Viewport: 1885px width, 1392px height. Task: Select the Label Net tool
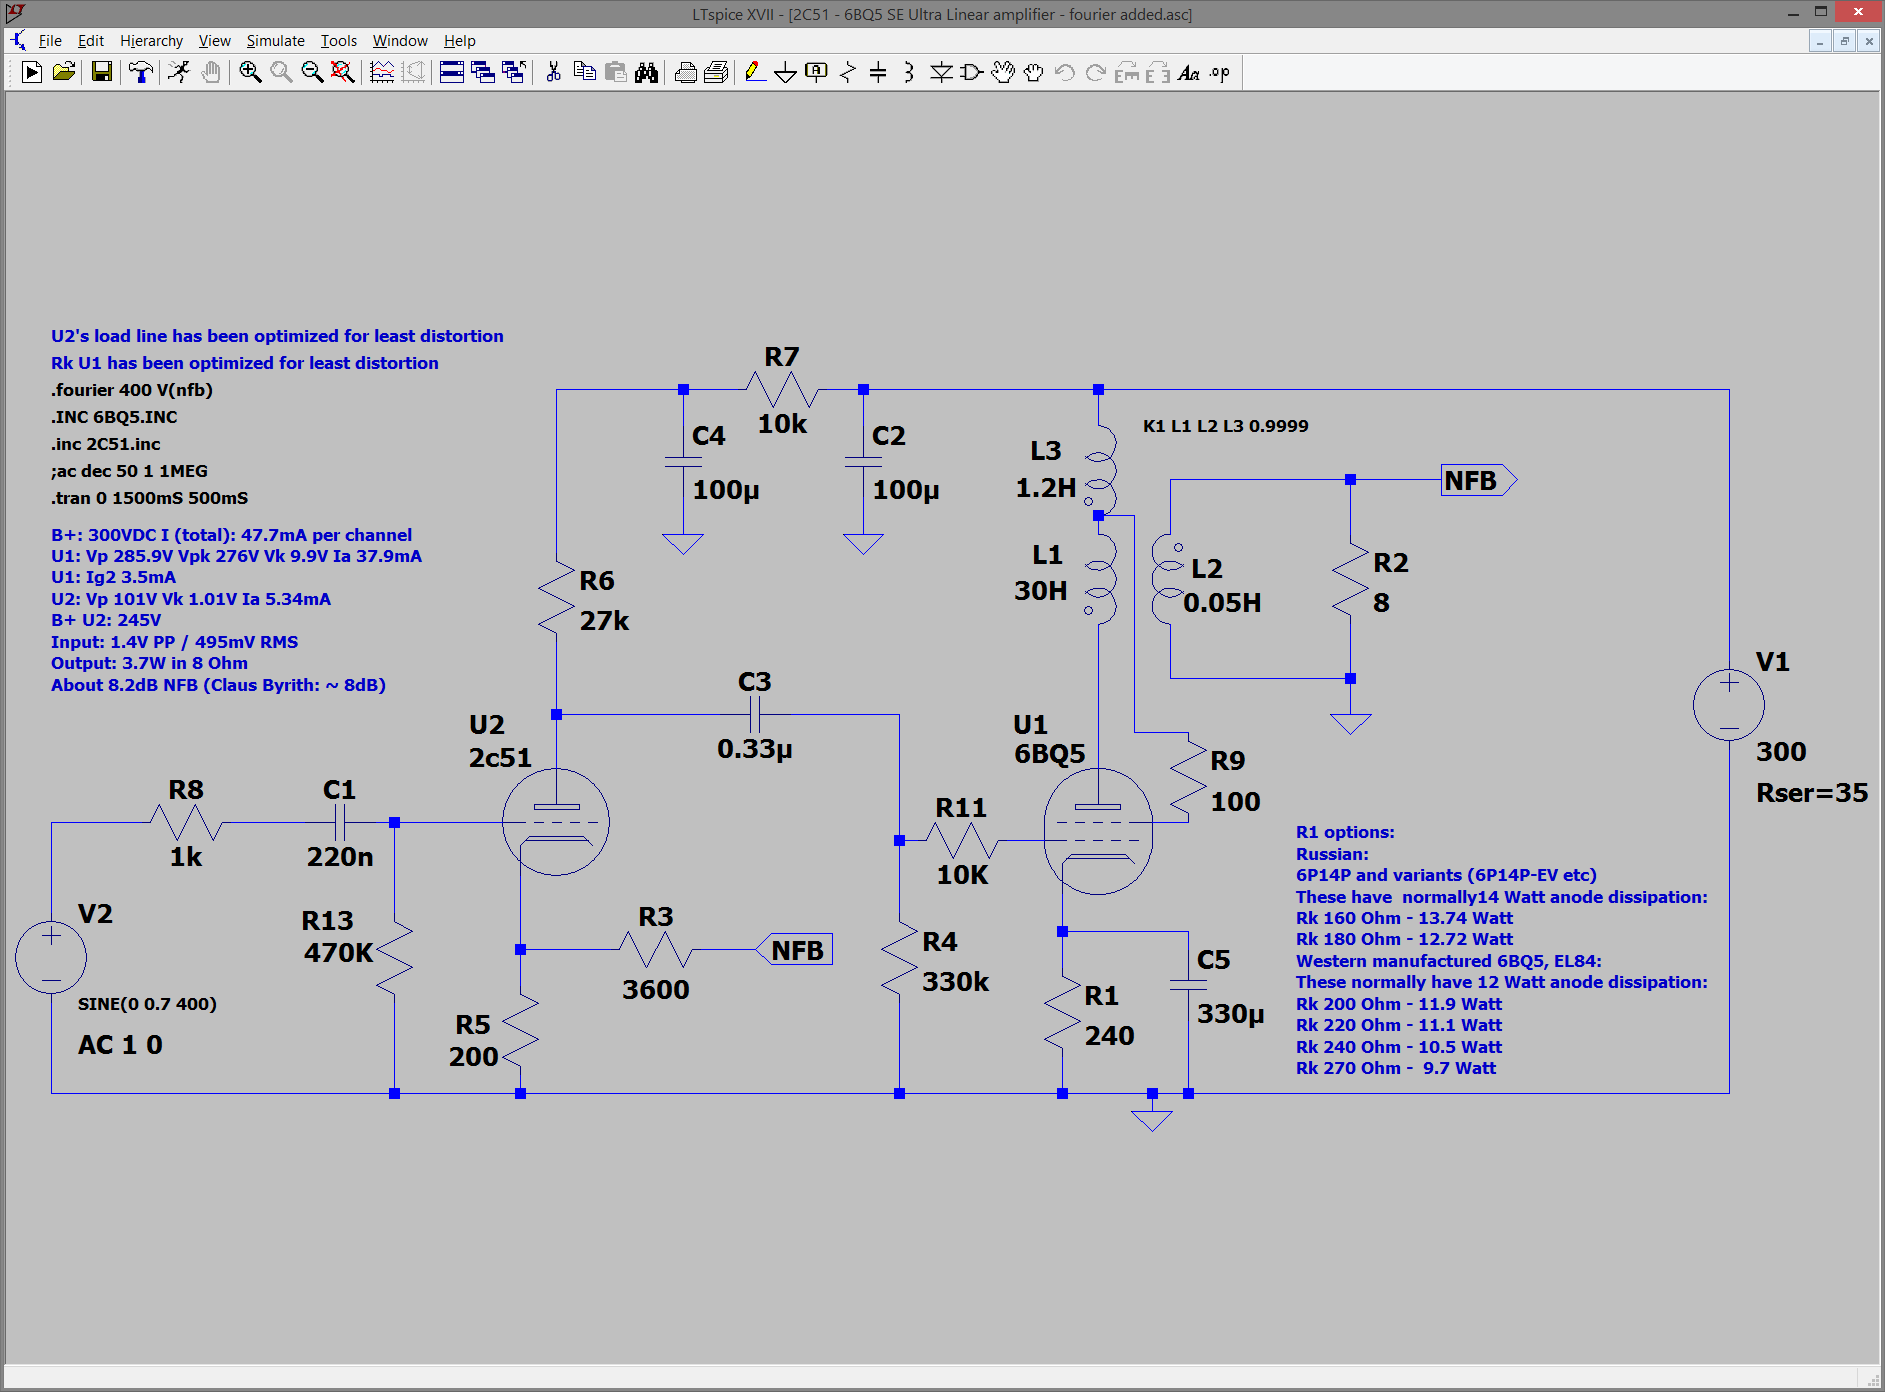[817, 72]
